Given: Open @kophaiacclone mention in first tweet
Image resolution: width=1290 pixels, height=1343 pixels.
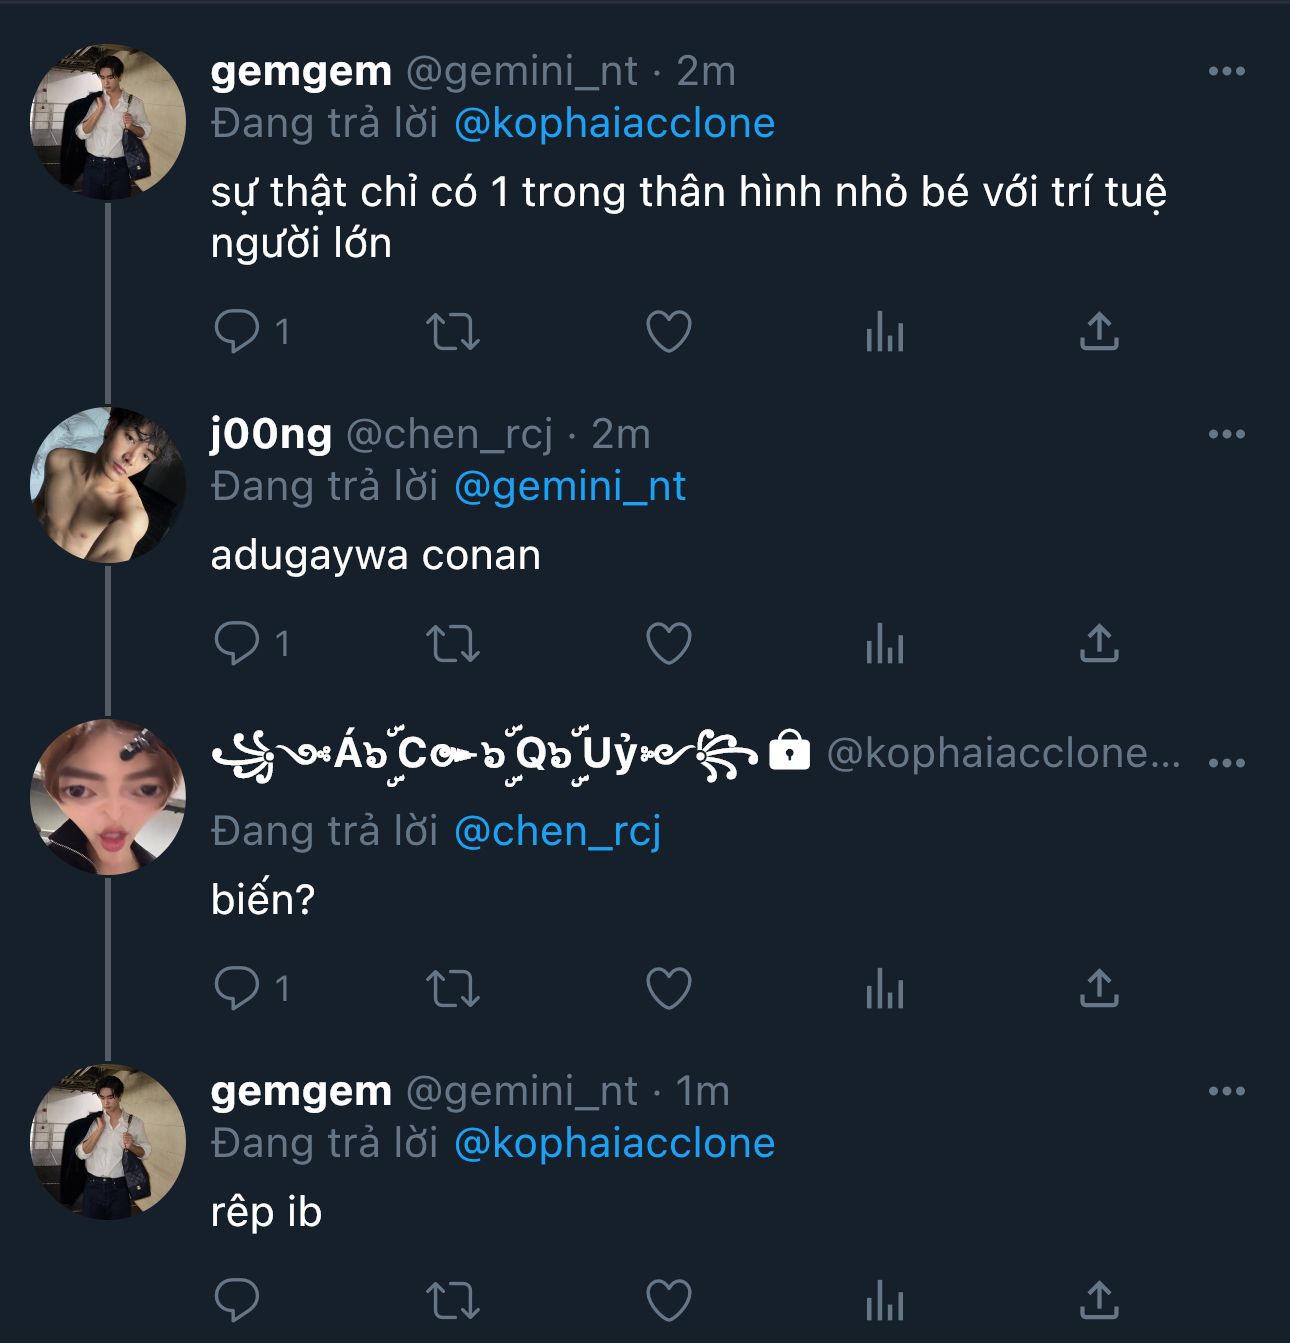Looking at the screenshot, I should tap(614, 124).
